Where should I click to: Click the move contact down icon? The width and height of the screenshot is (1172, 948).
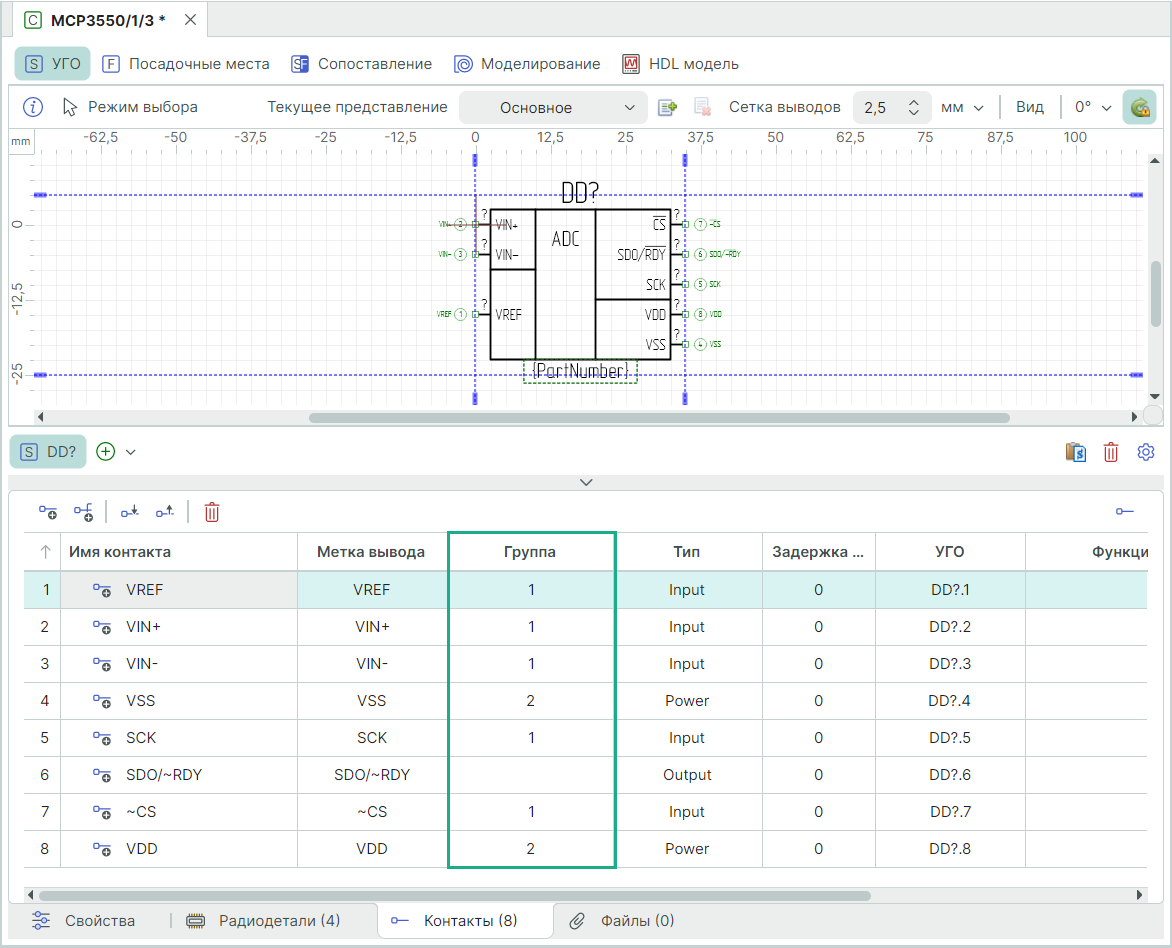pyautogui.click(x=130, y=513)
